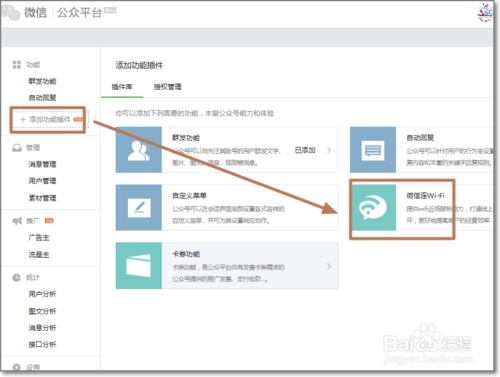500x377 pixels.
Task: Switch to the 授权管理 tab
Action: coord(167,87)
